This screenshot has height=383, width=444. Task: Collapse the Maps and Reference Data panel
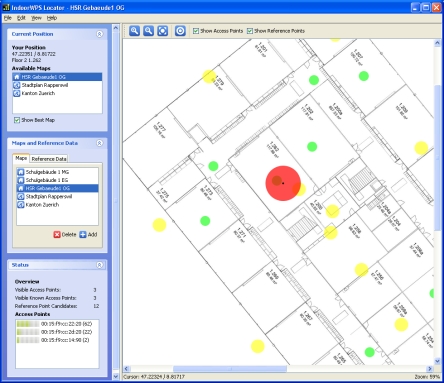coord(99,143)
